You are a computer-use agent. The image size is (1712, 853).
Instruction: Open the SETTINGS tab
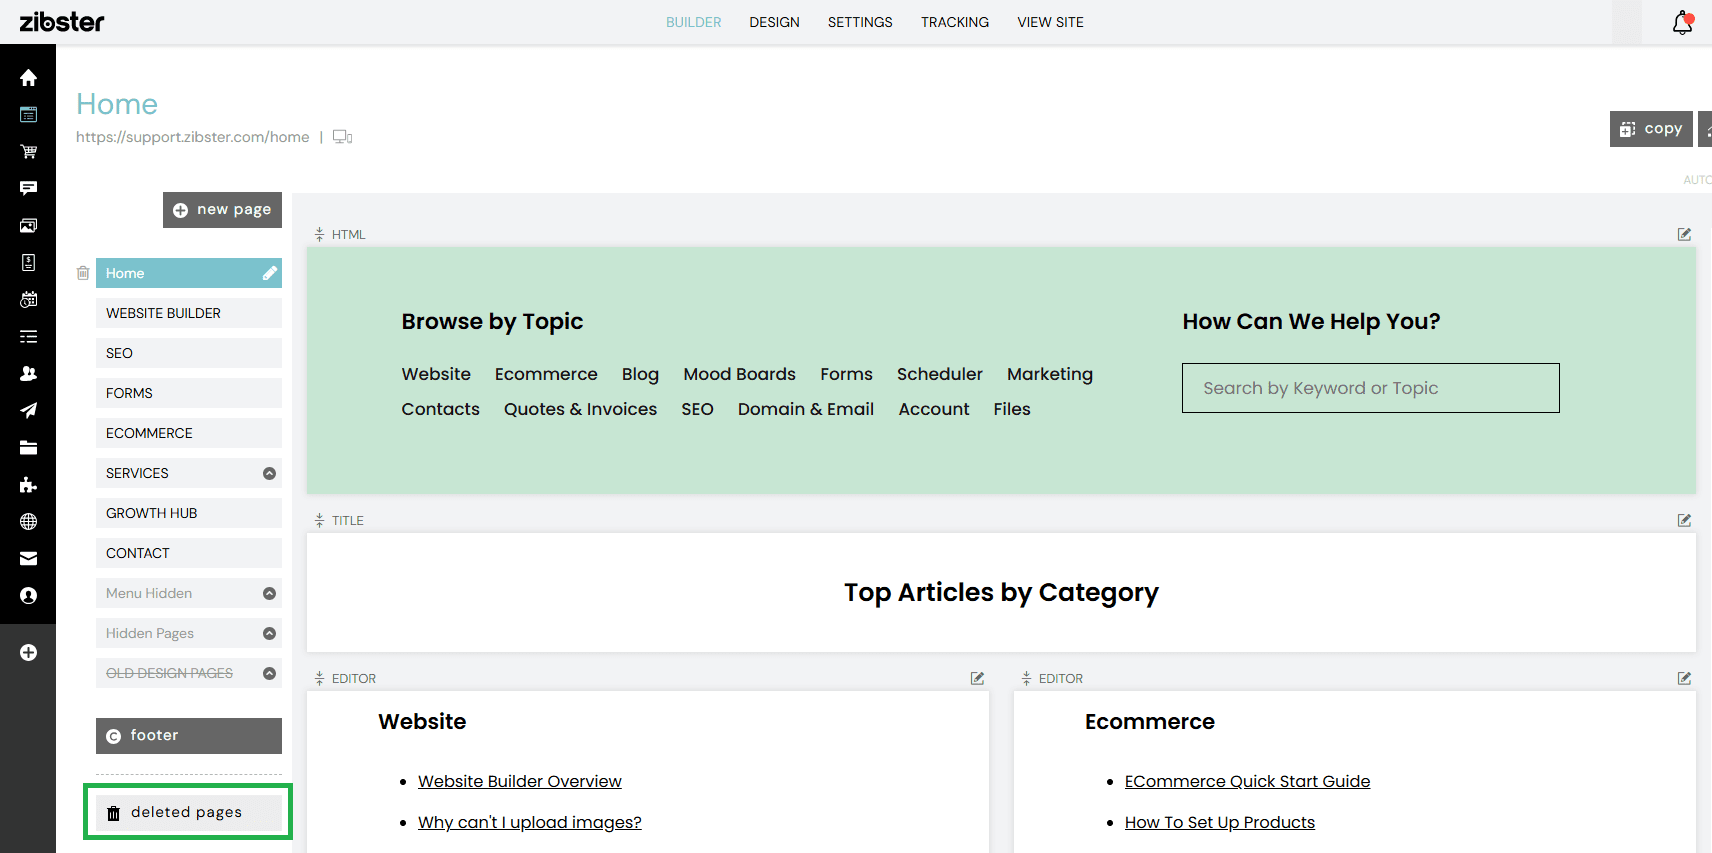(x=860, y=22)
